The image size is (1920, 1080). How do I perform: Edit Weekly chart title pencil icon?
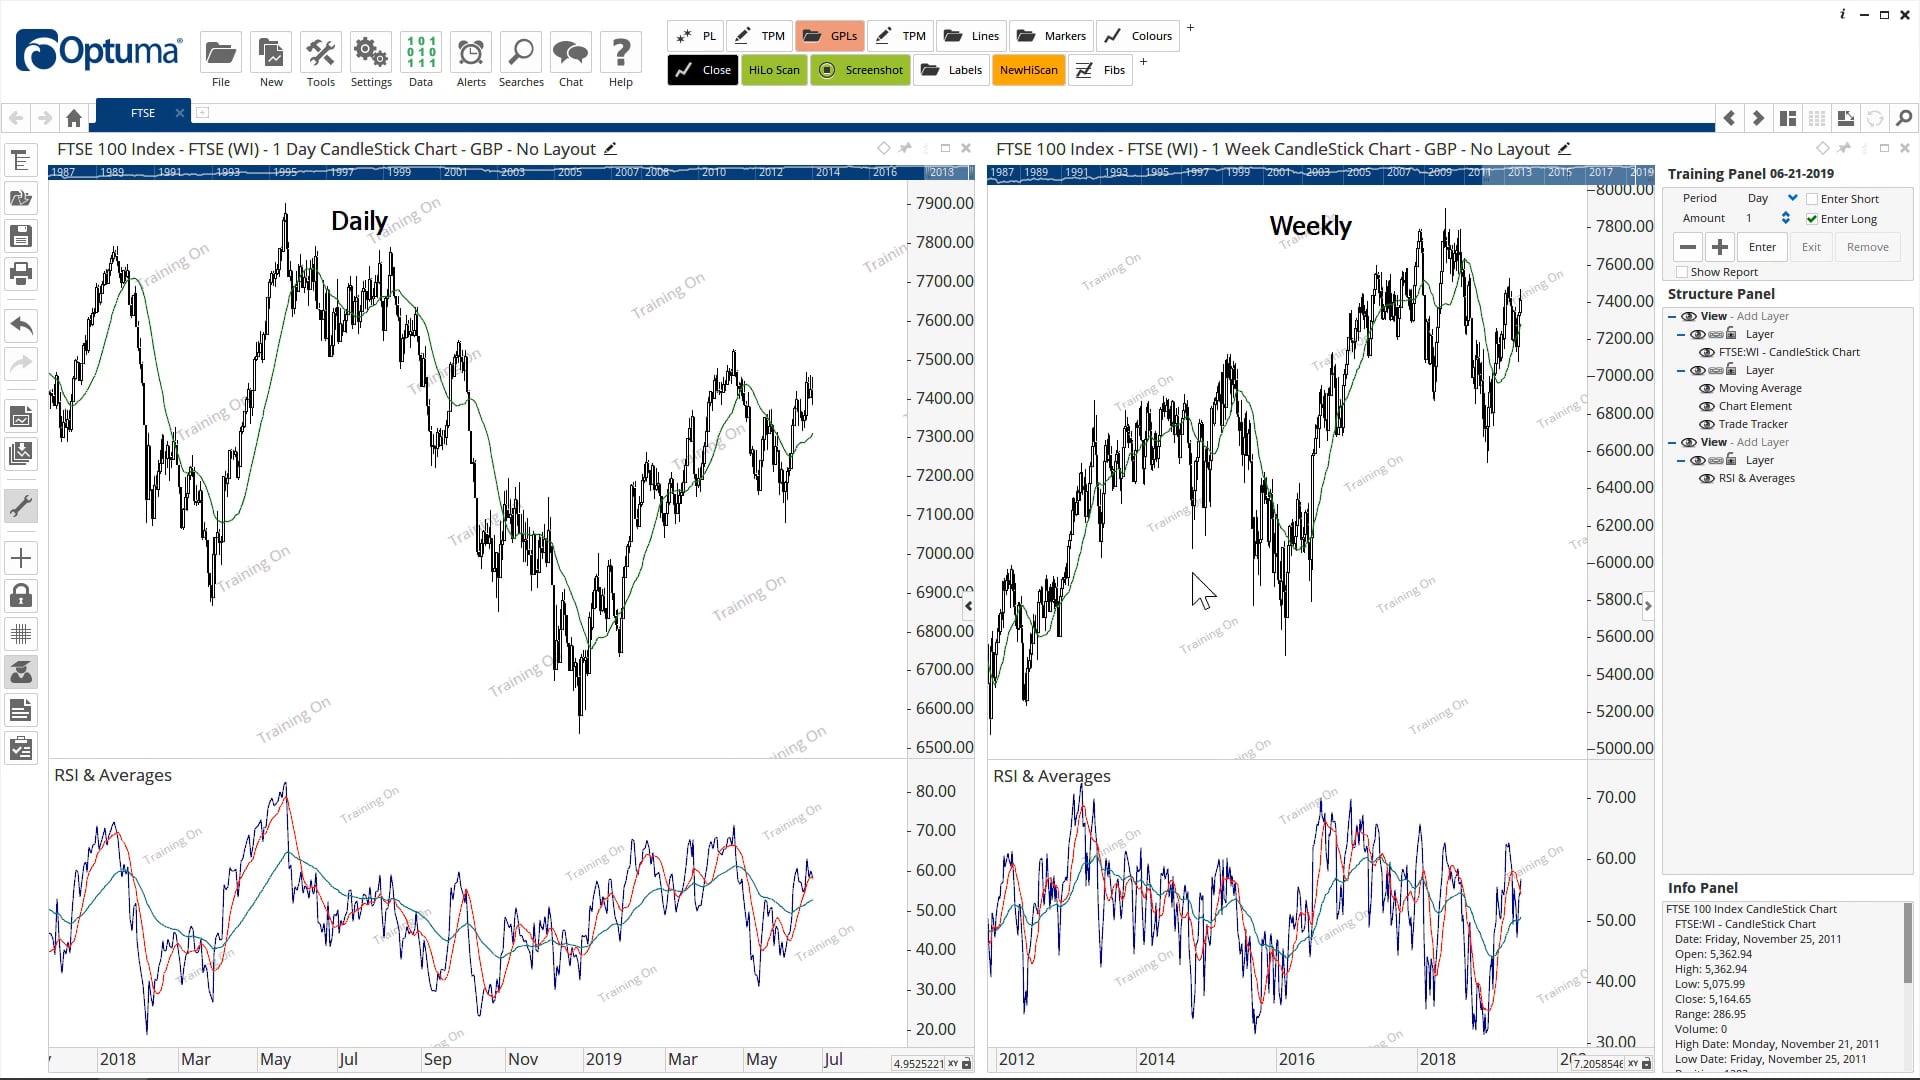[1565, 149]
